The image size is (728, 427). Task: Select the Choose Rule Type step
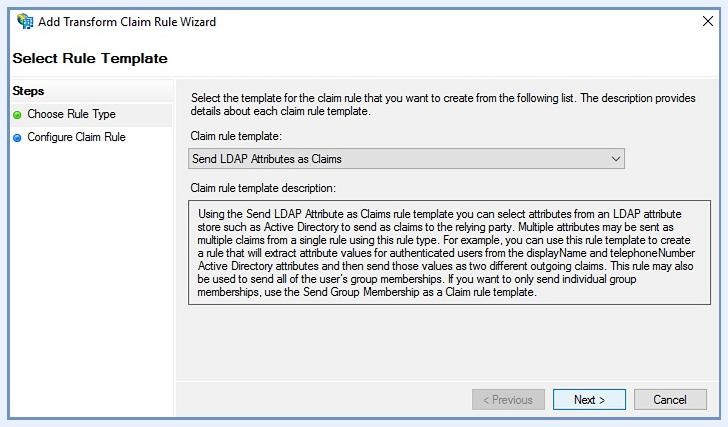pos(71,115)
